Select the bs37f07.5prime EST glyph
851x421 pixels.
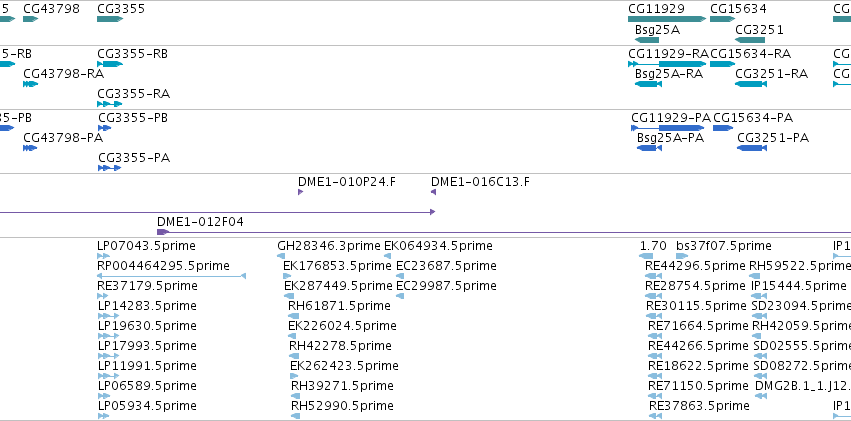pyautogui.click(x=682, y=256)
